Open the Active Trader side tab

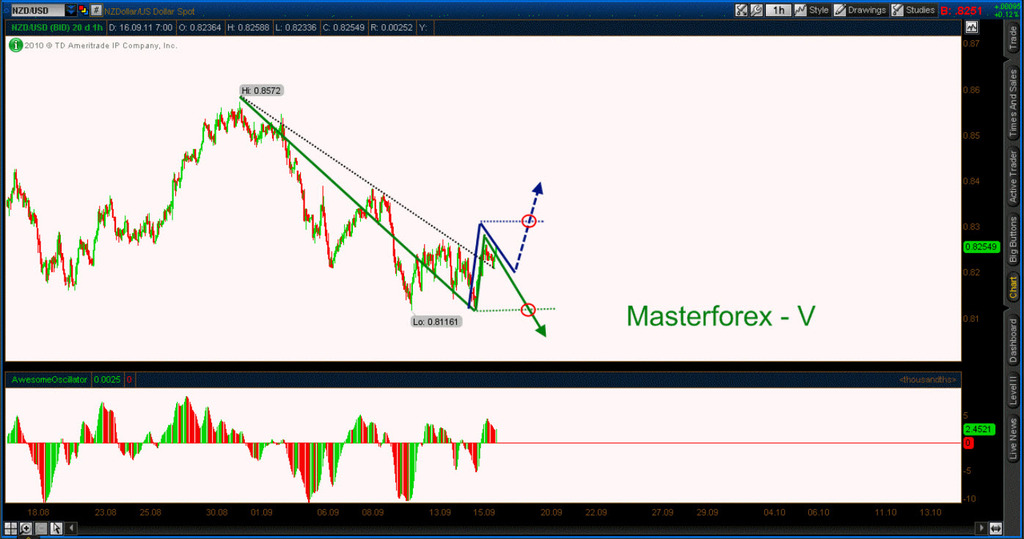click(x=1013, y=176)
